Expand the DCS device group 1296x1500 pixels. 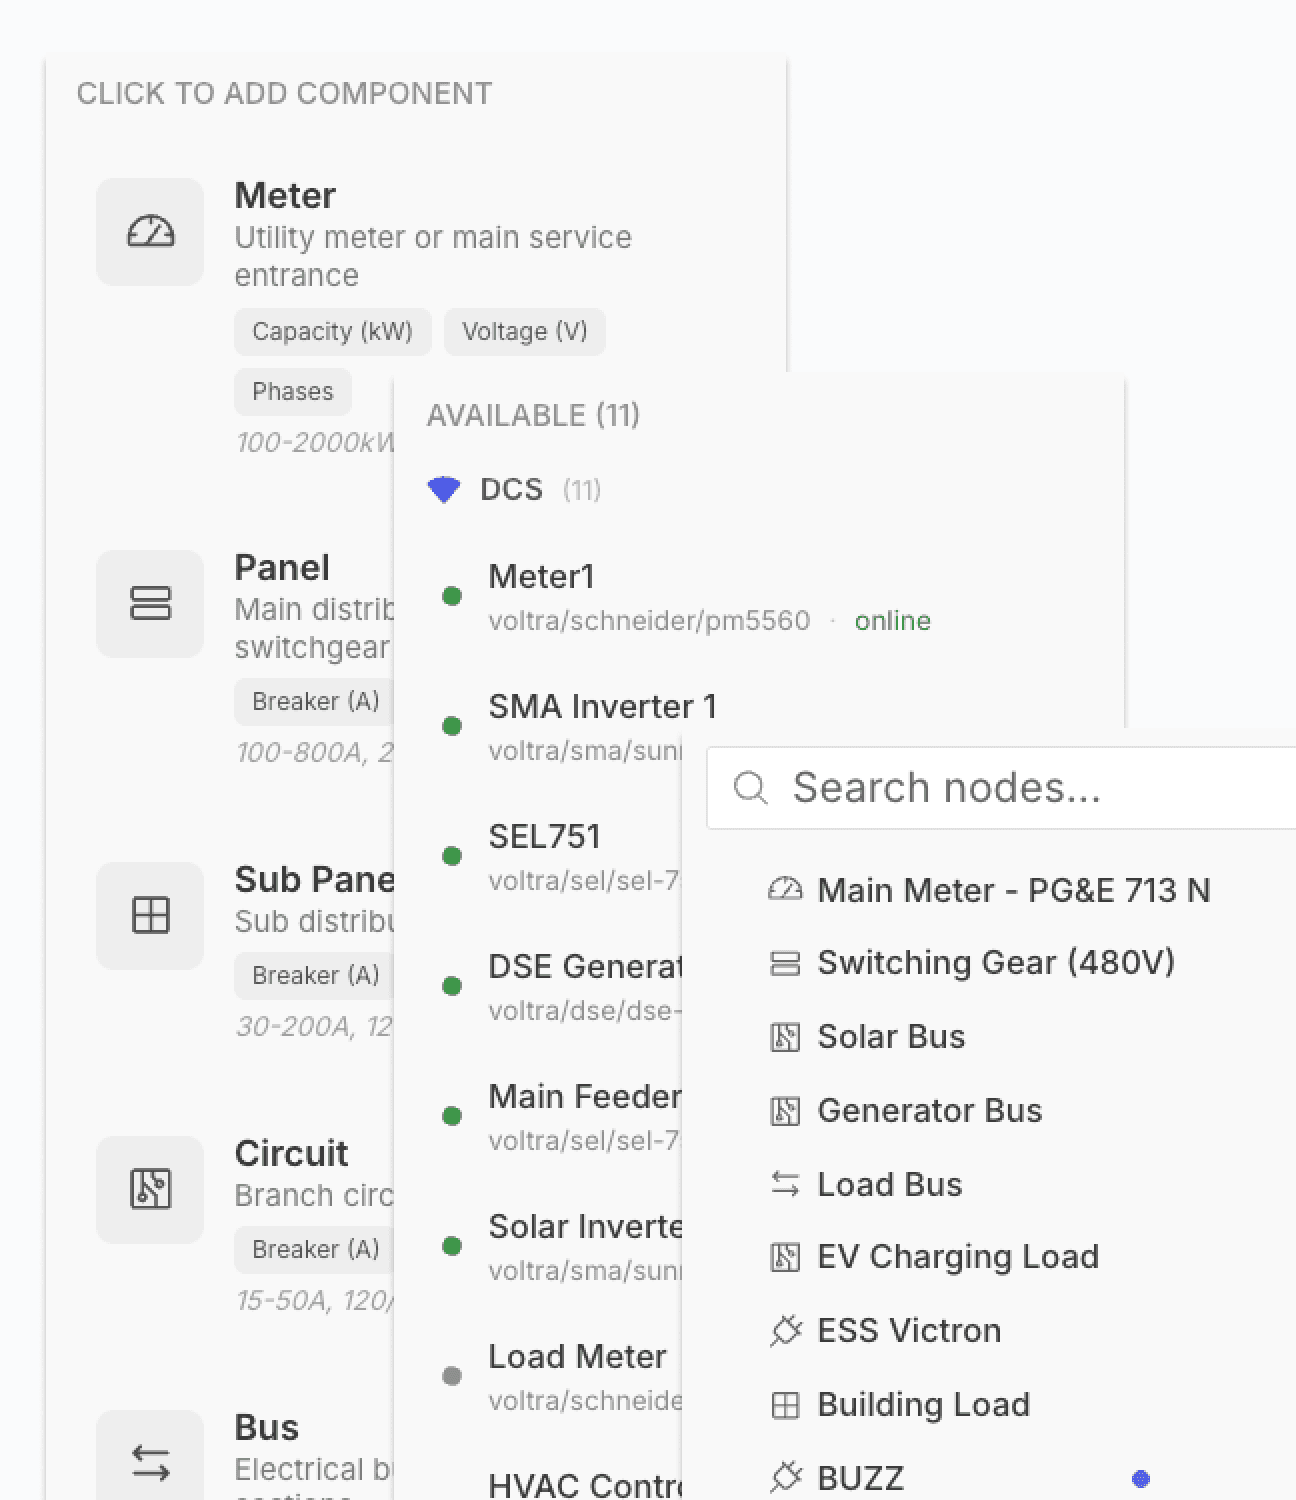(512, 489)
